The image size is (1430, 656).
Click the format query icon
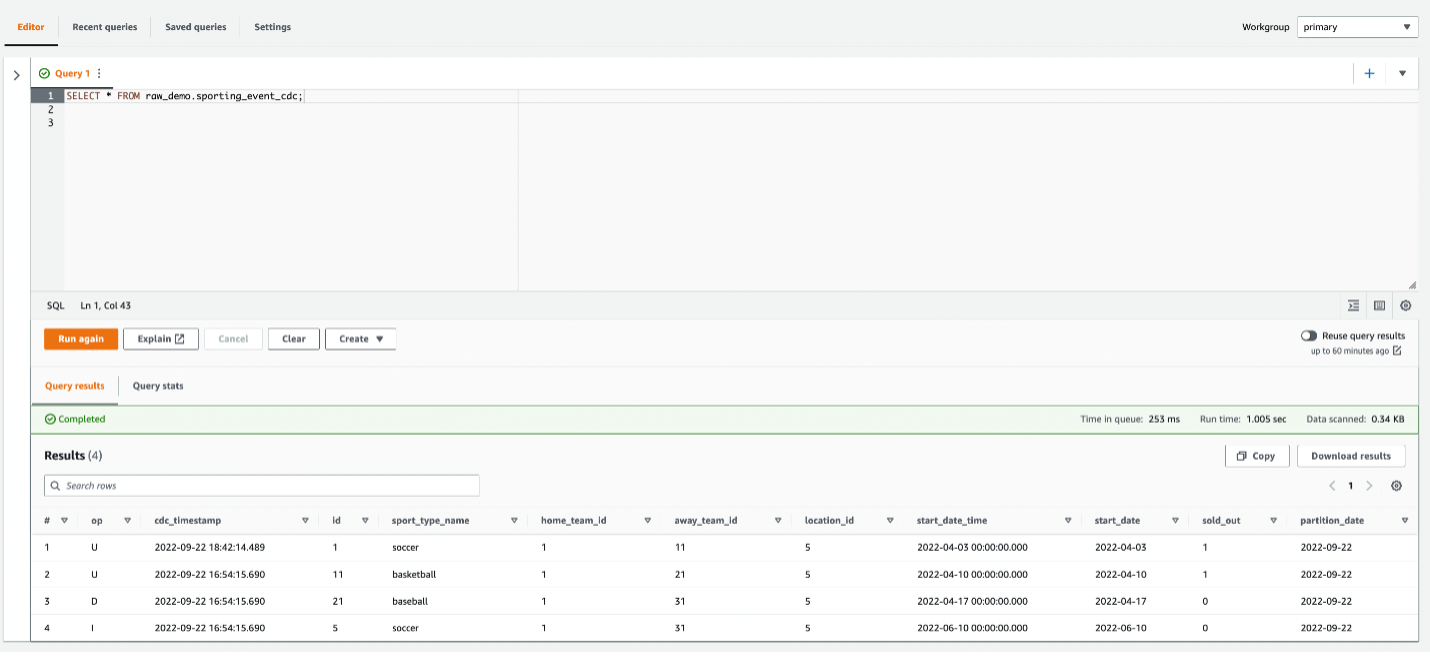[x=1353, y=306]
